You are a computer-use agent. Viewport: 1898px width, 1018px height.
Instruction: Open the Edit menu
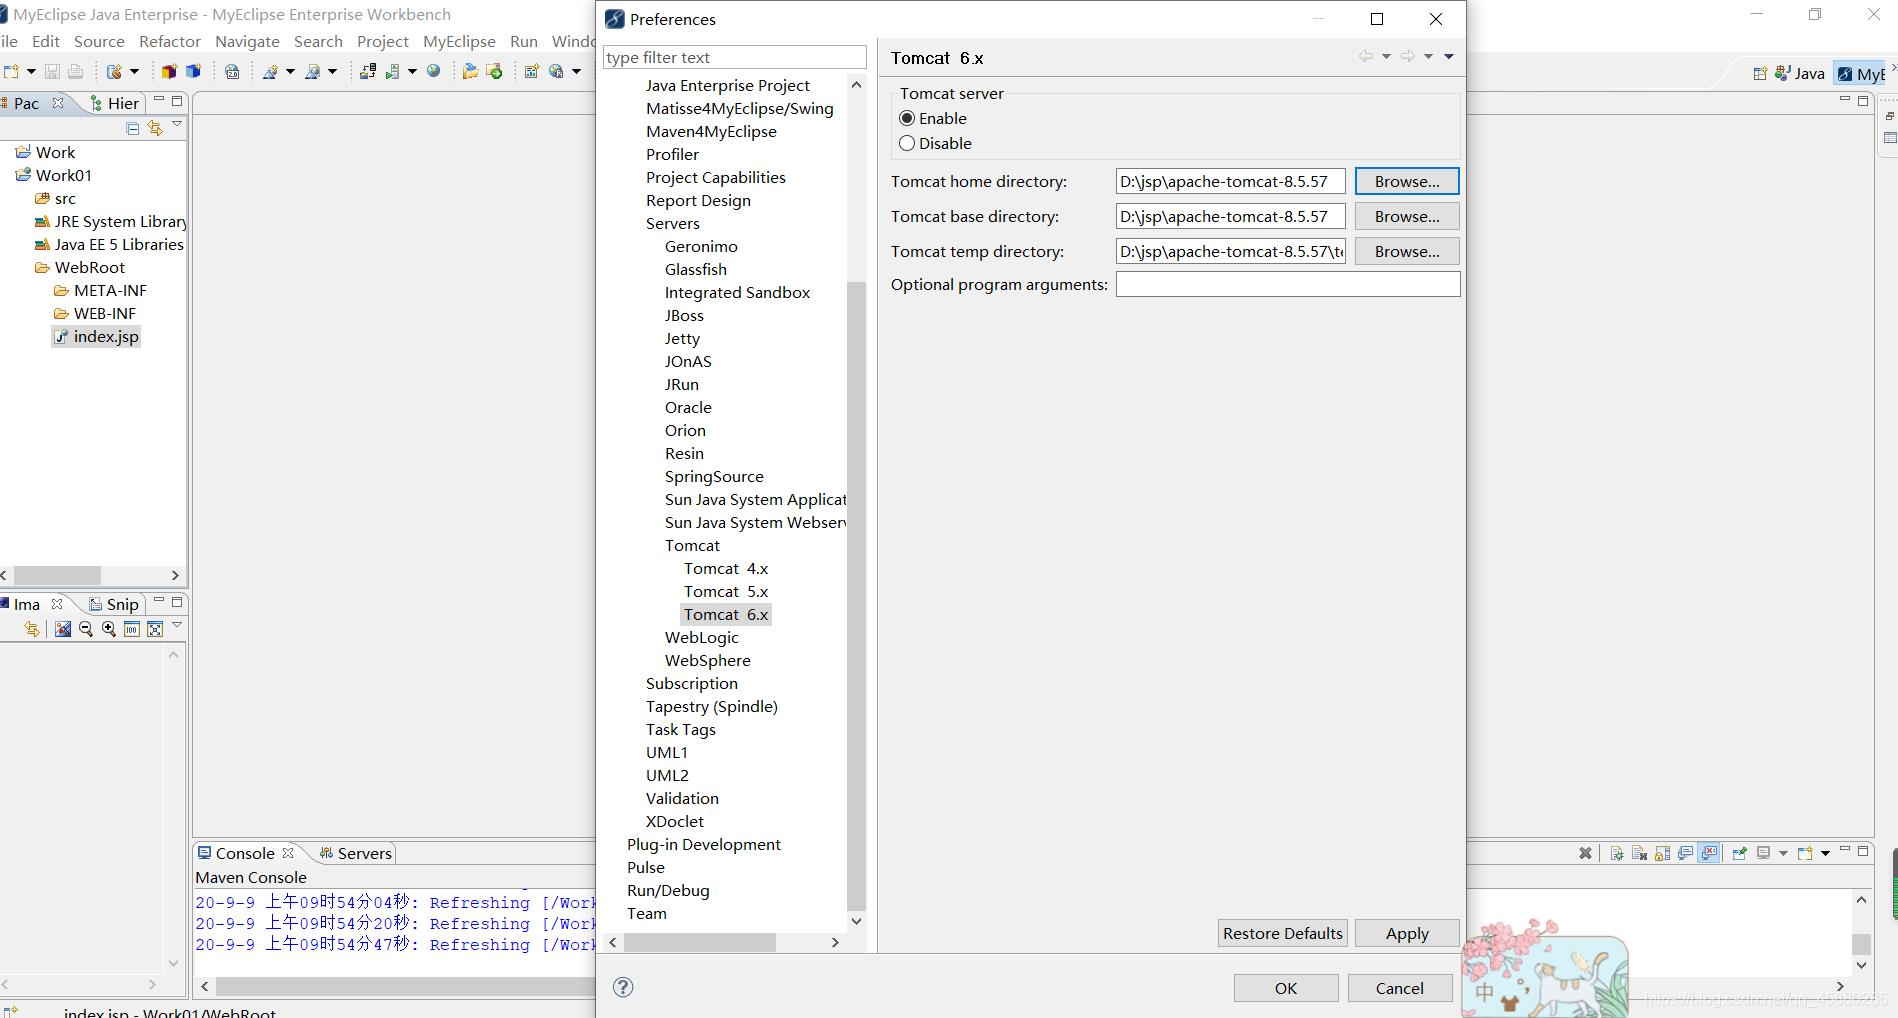(46, 41)
